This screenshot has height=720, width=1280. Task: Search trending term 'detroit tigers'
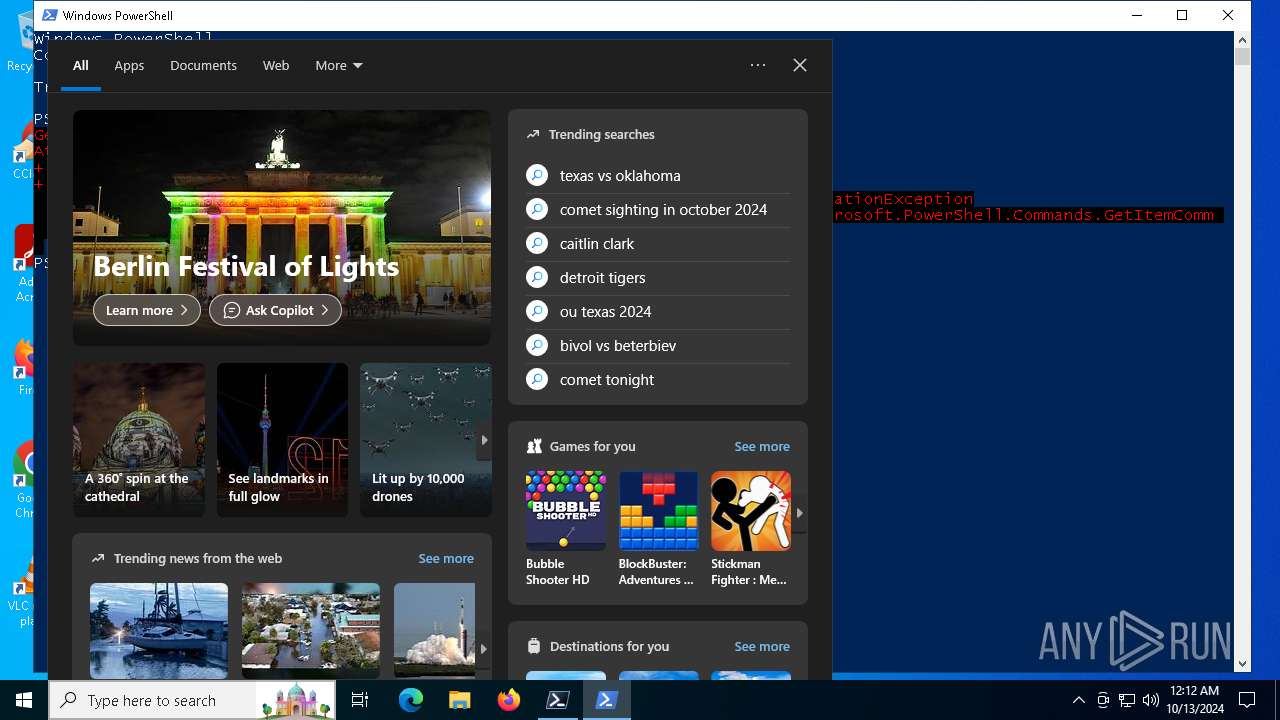[658, 277]
